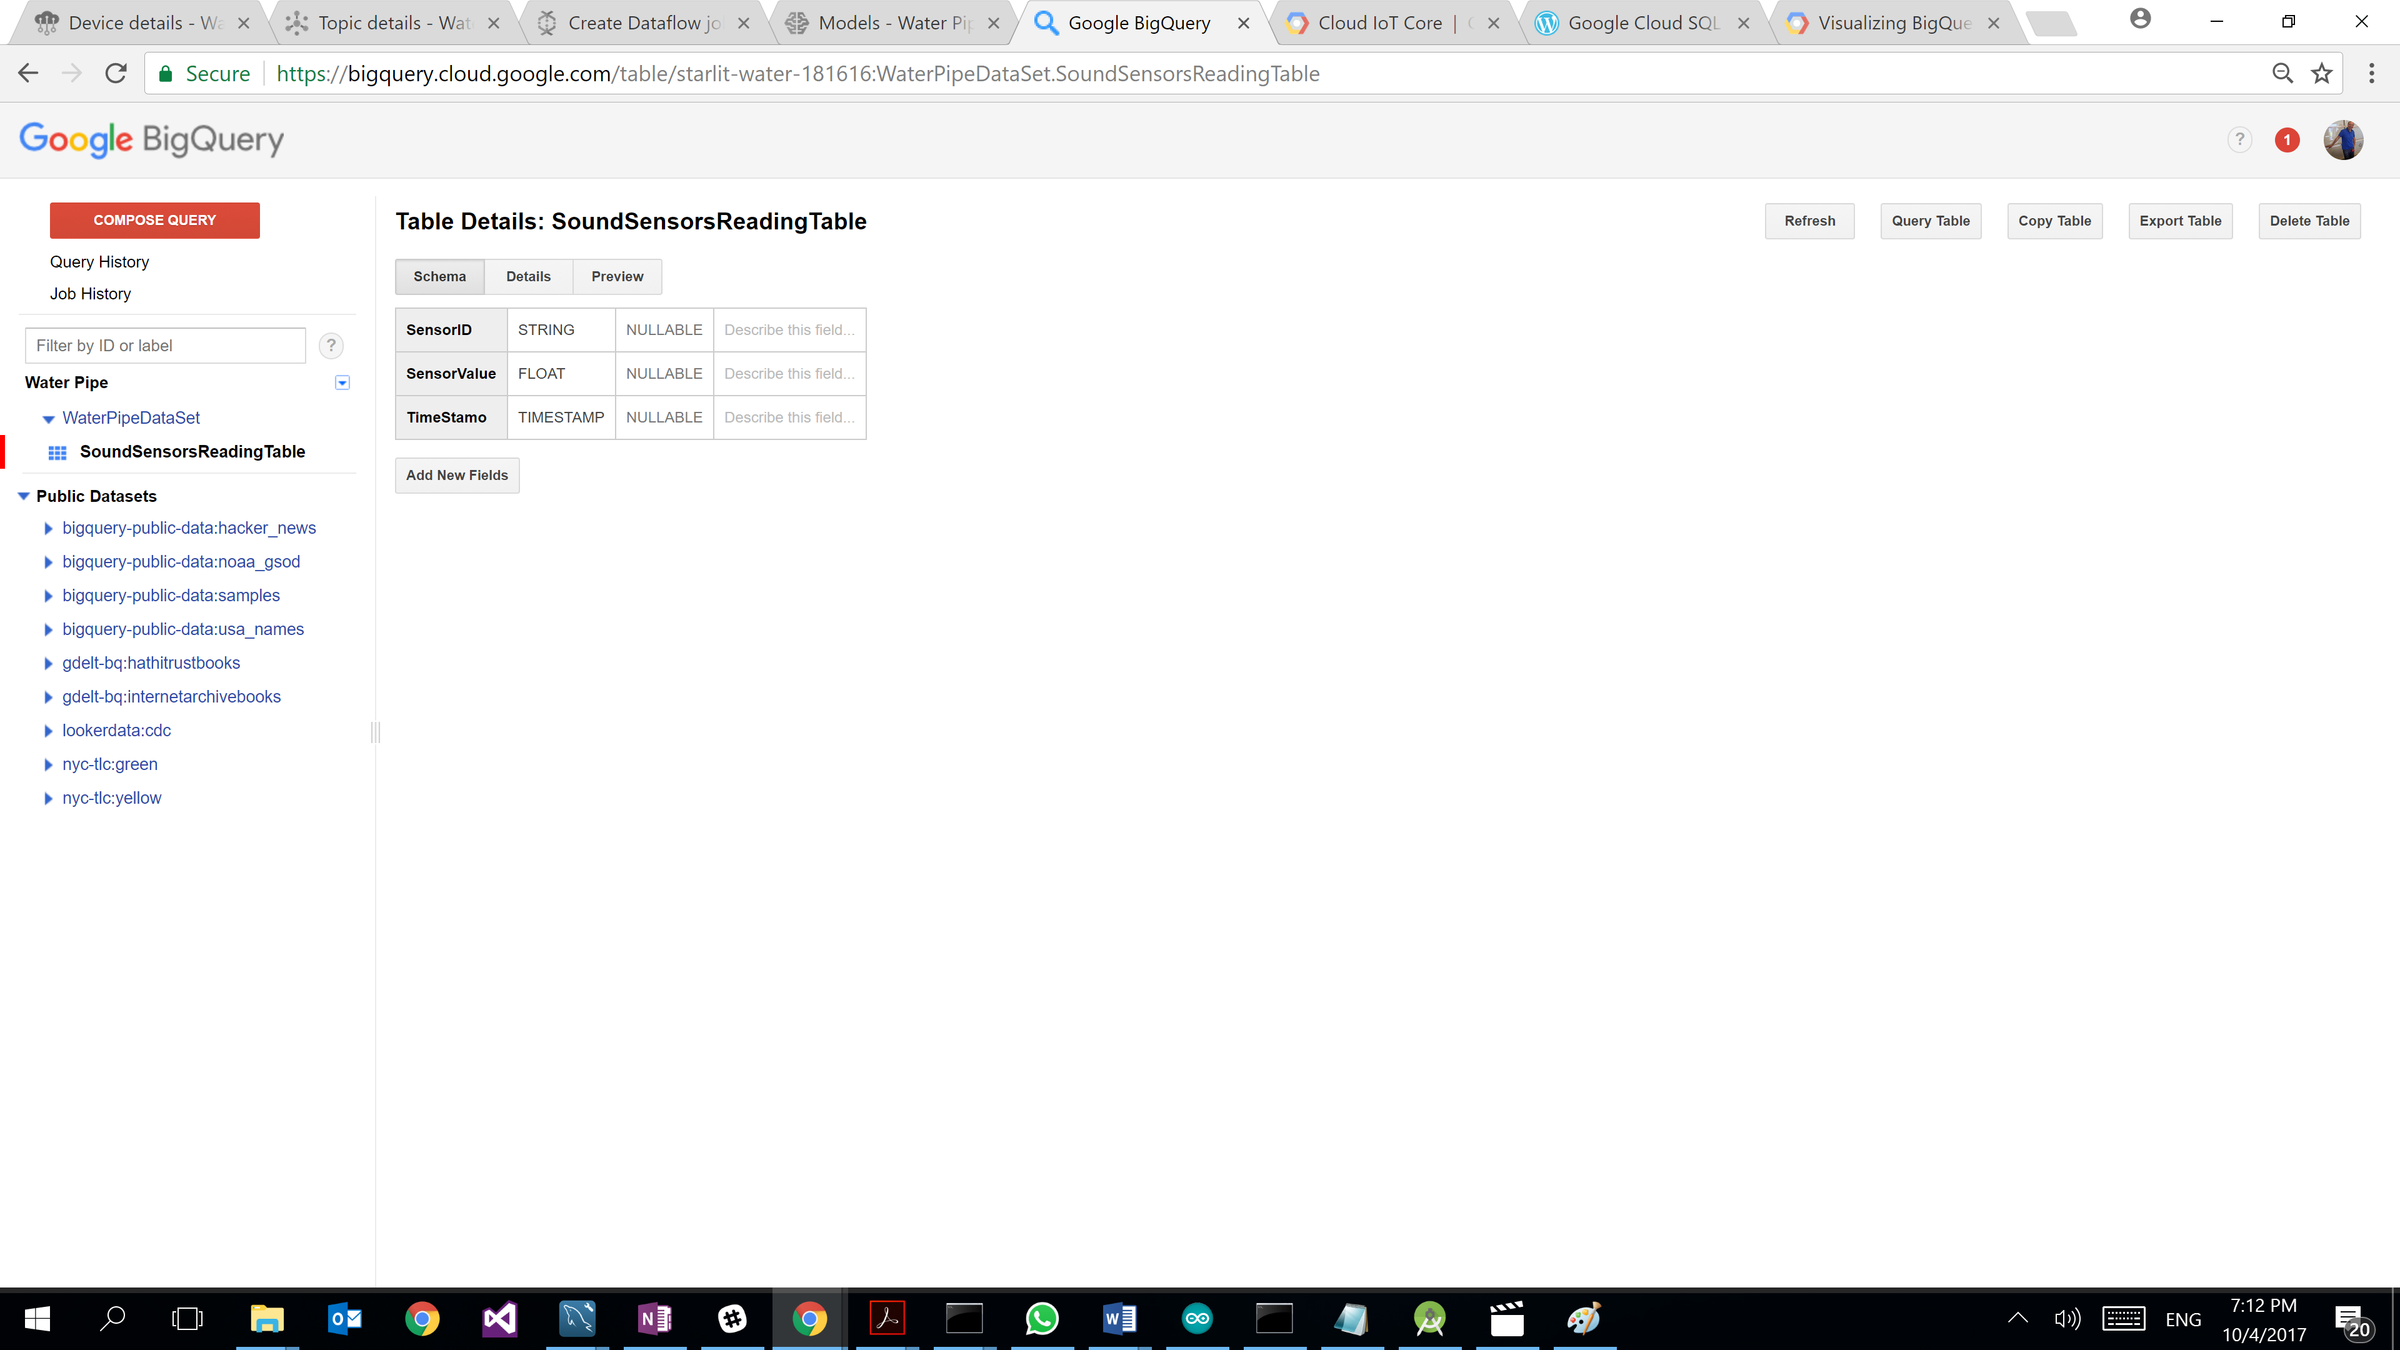This screenshot has width=2400, height=1350.
Task: Open WhatsApp from the Windows taskbar
Action: [x=1042, y=1319]
